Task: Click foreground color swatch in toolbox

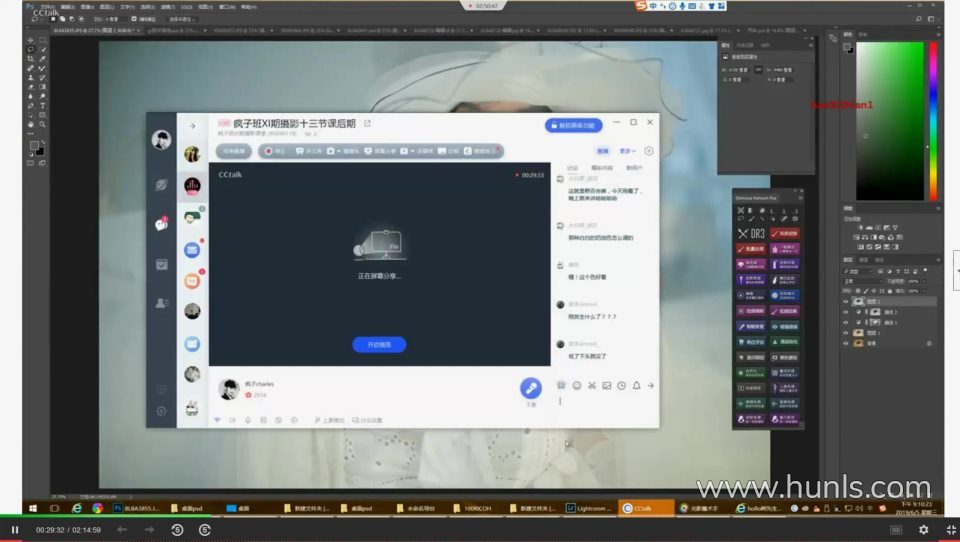Action: [34, 146]
